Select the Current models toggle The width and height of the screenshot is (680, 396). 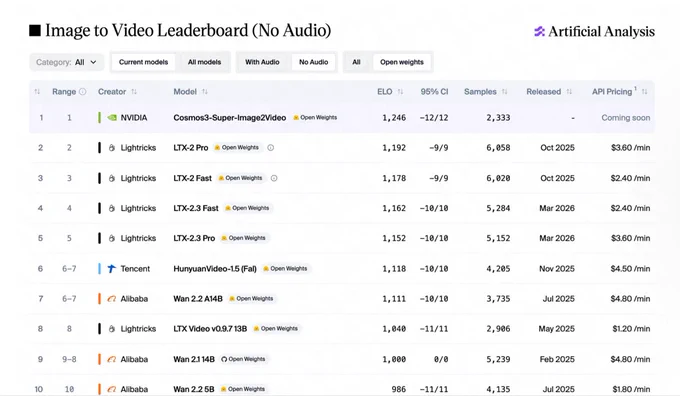pos(143,62)
